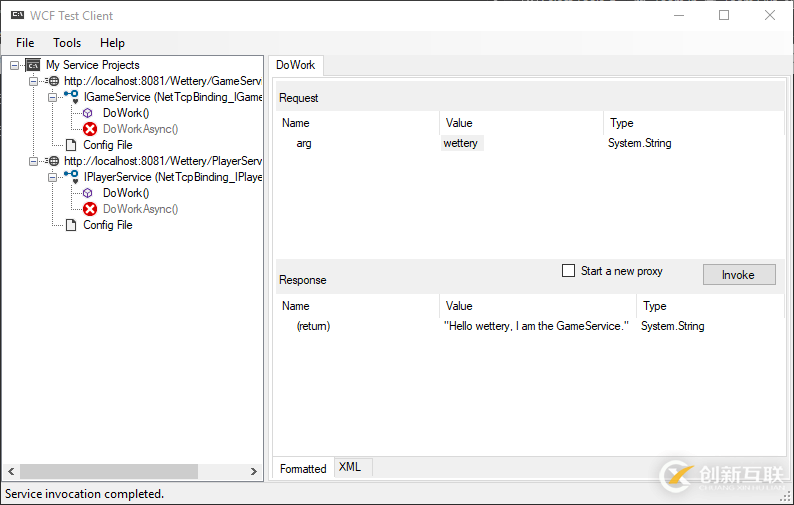Click the cube icon beside DoWork() under IPlayerService
794x505 pixels.
coord(89,193)
